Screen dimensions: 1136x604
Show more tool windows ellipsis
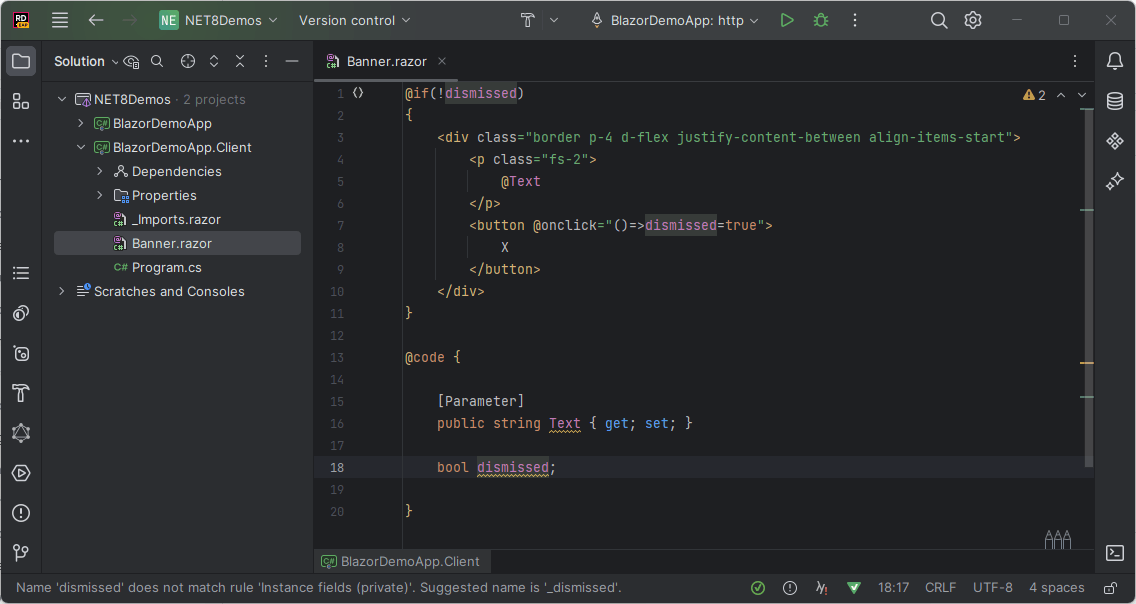coord(21,141)
